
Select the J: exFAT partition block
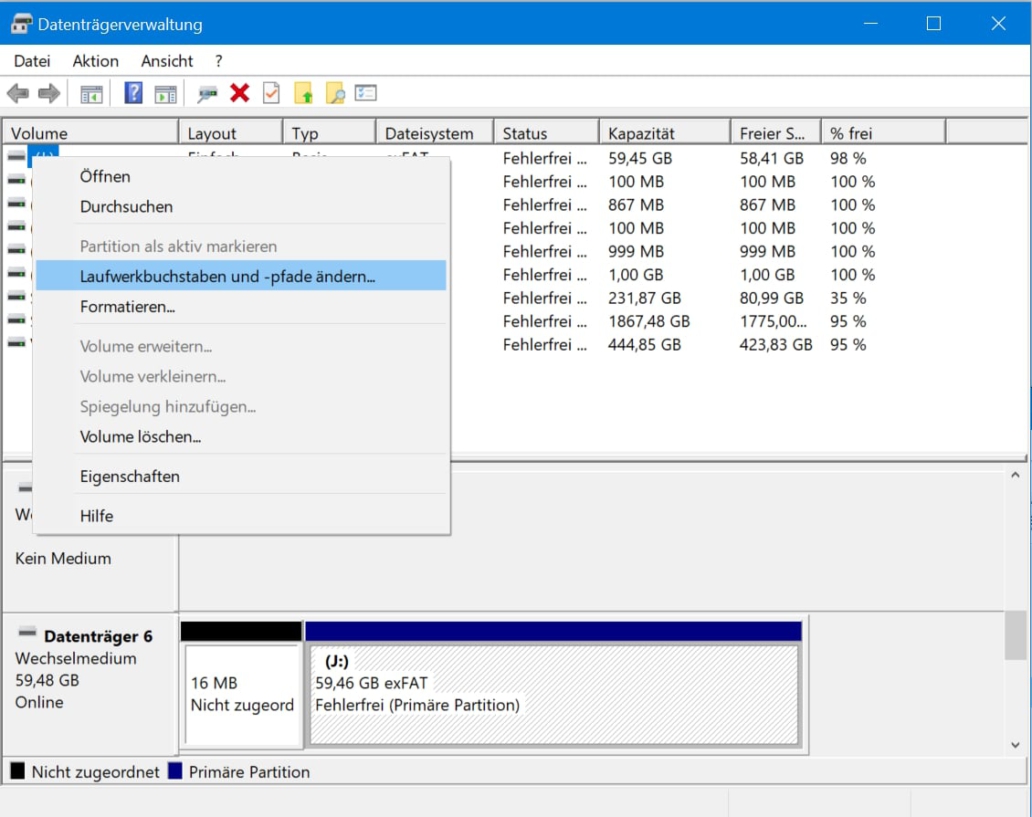coord(553,694)
